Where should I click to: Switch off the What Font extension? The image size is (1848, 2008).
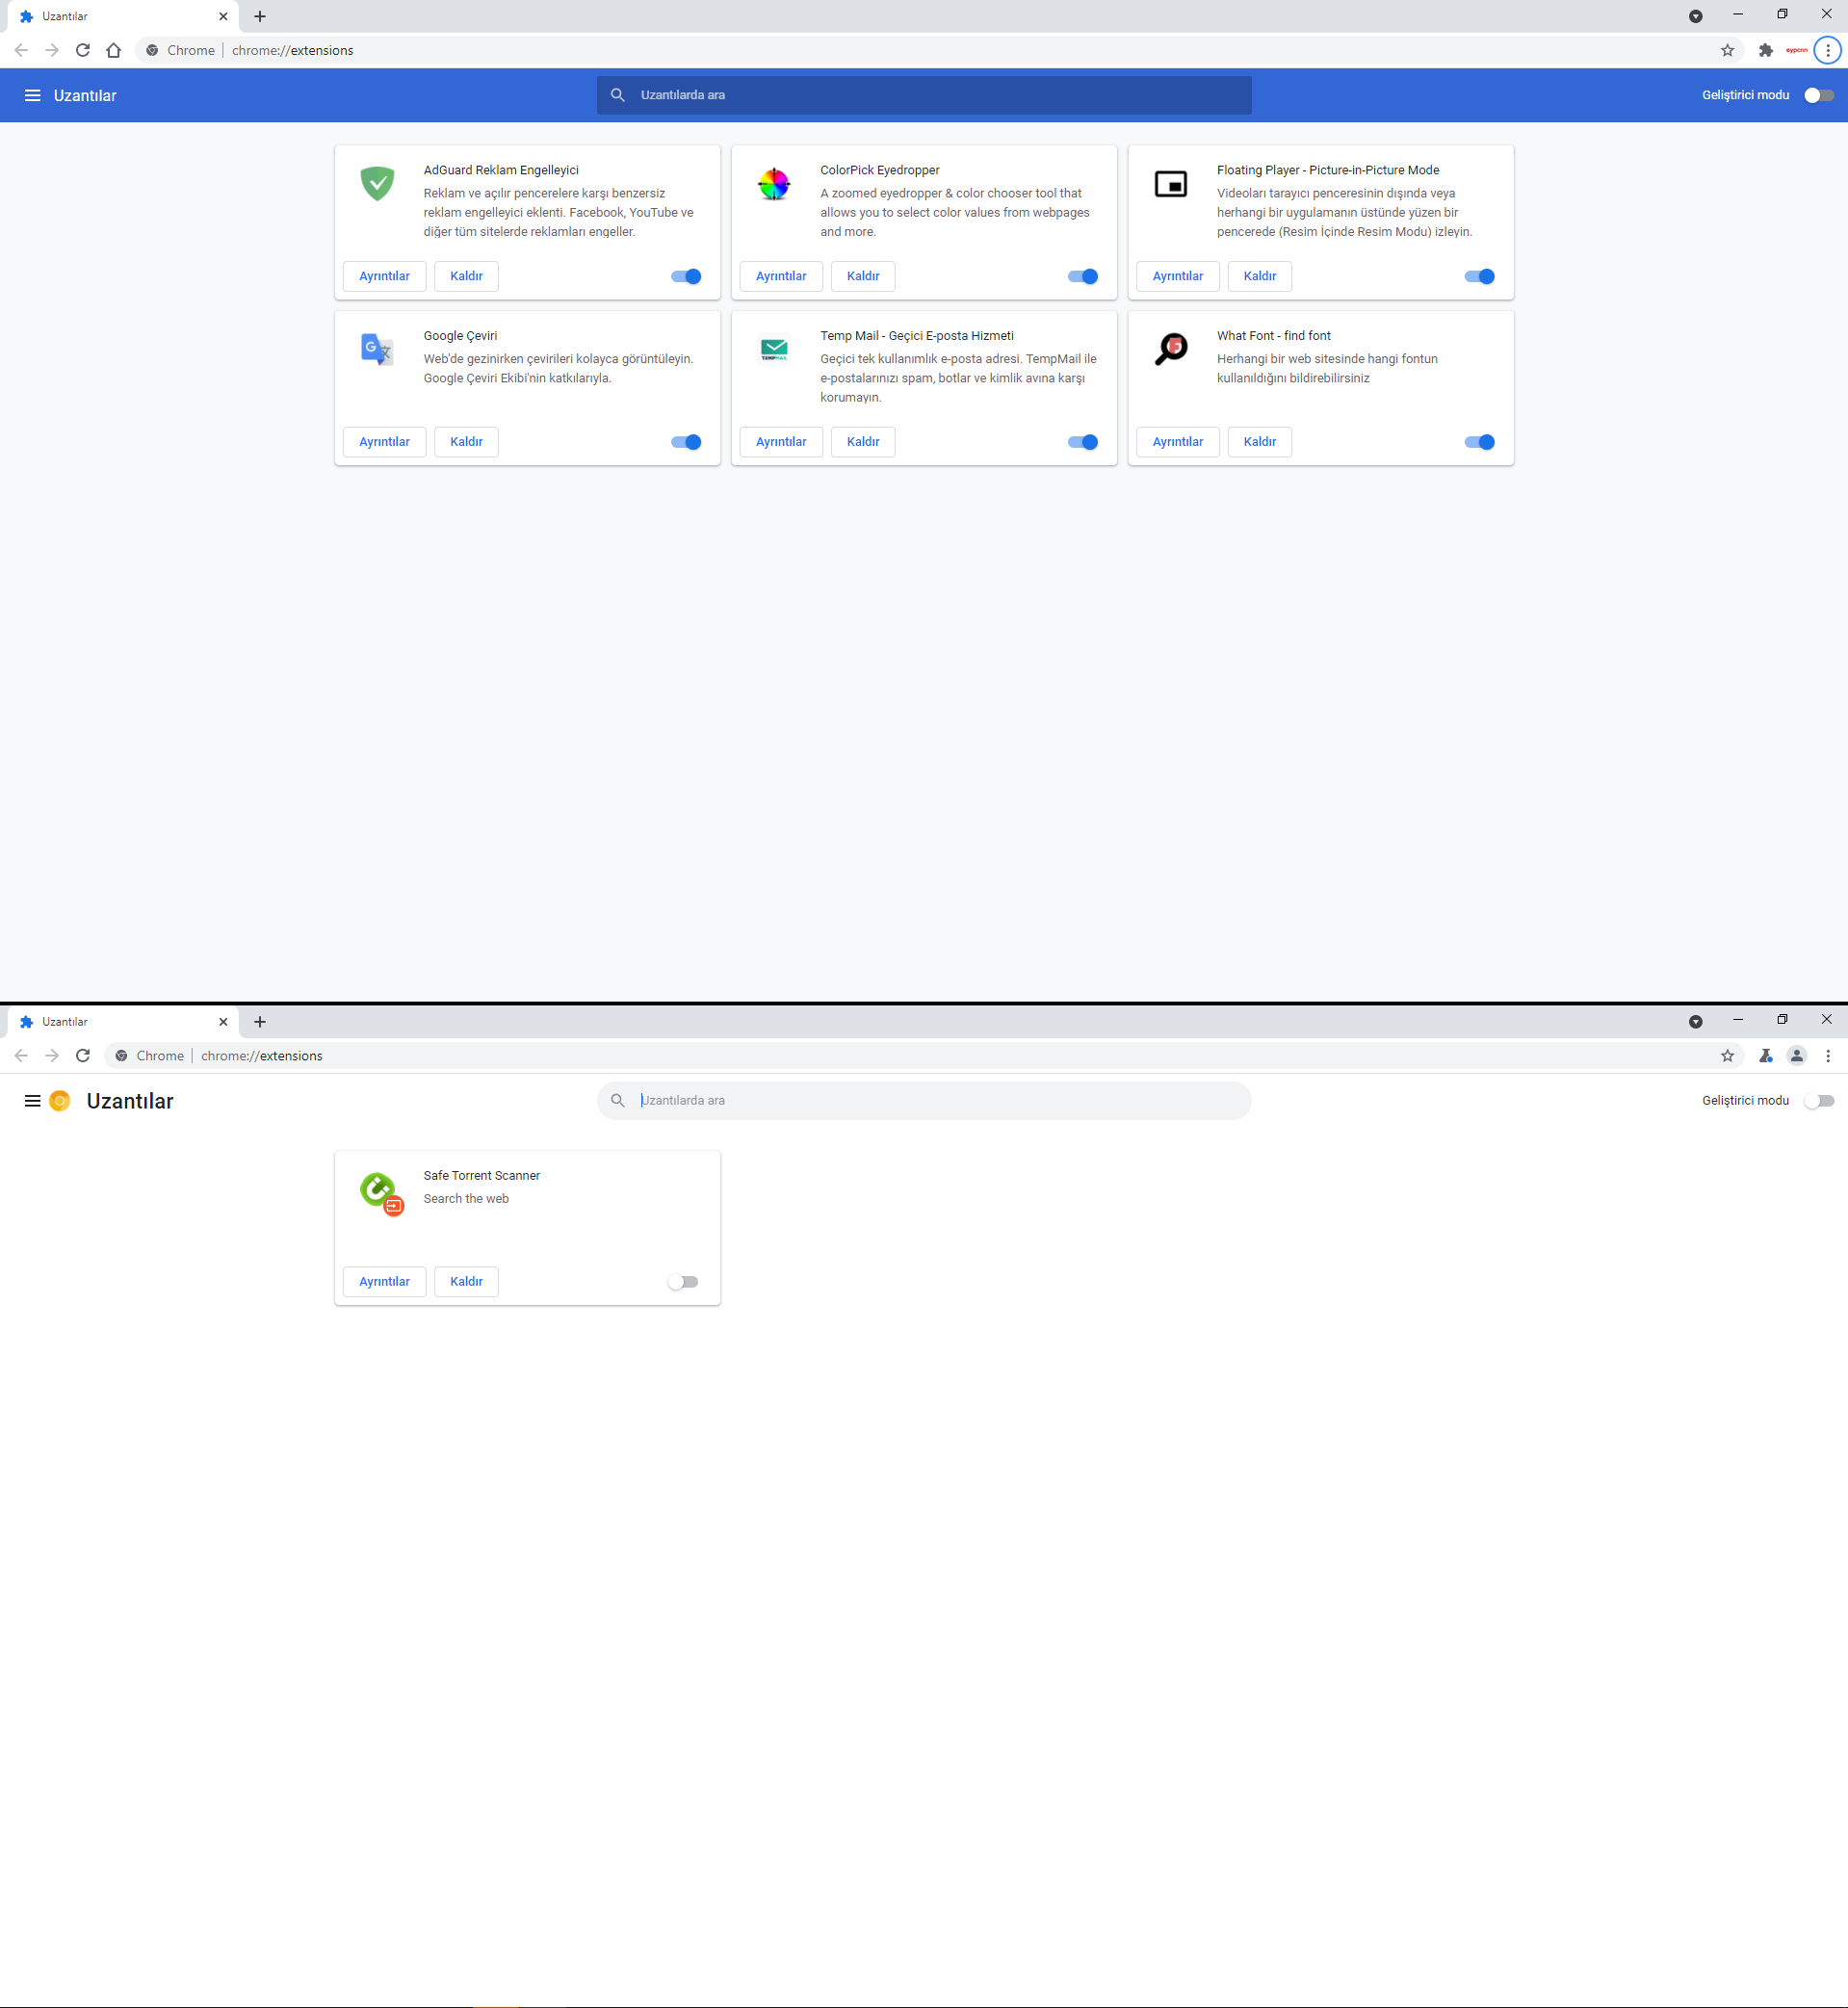pos(1480,442)
